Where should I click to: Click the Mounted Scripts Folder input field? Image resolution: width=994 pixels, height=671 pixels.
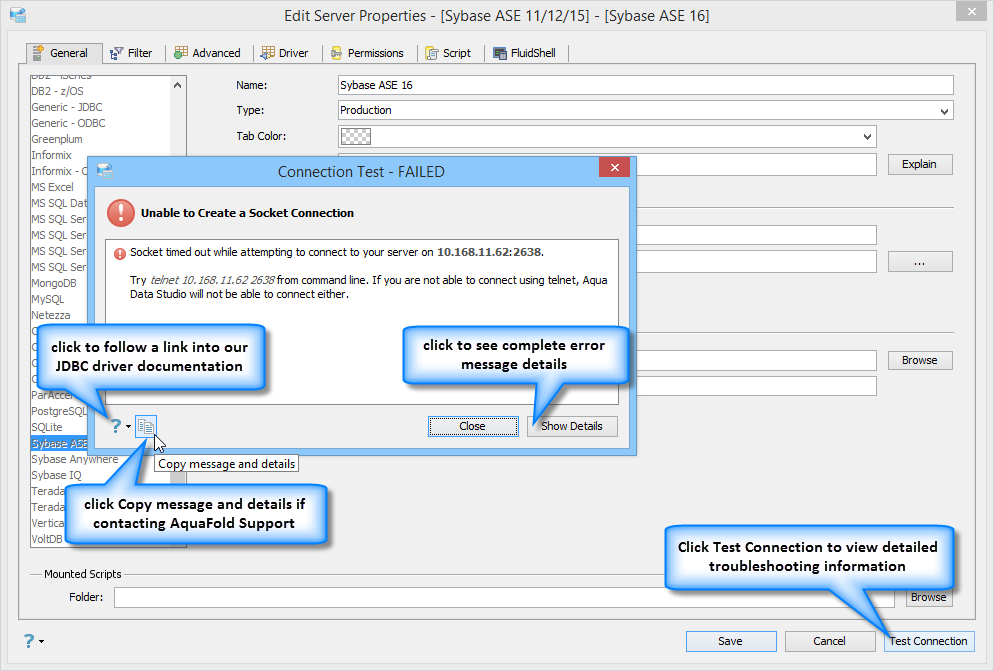[x=504, y=597]
